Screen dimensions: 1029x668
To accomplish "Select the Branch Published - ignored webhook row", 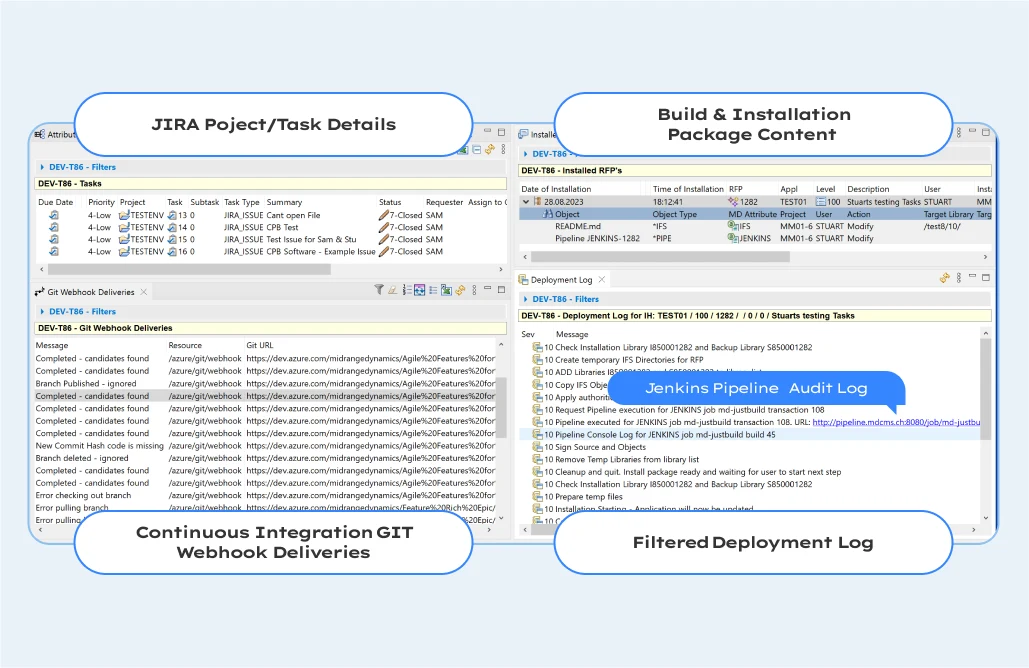I will [x=86, y=383].
